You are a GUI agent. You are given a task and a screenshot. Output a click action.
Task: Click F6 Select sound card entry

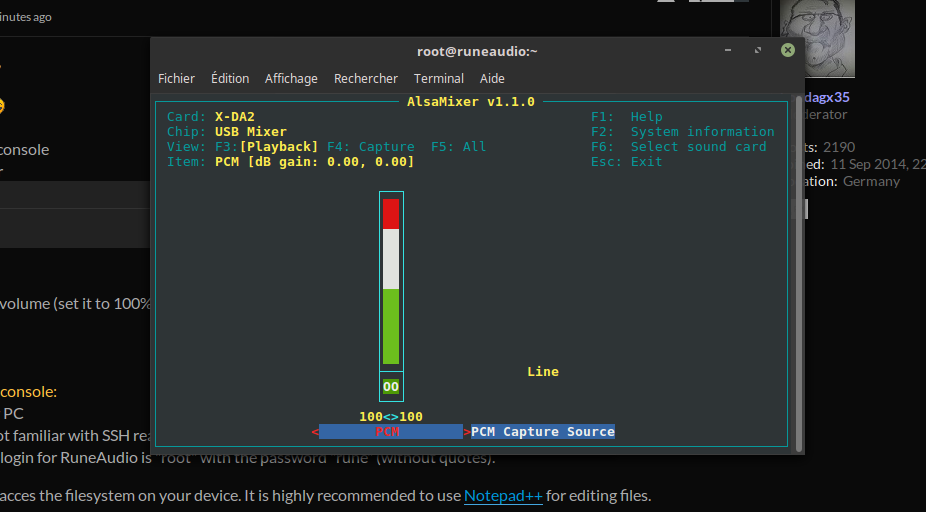[679, 146]
